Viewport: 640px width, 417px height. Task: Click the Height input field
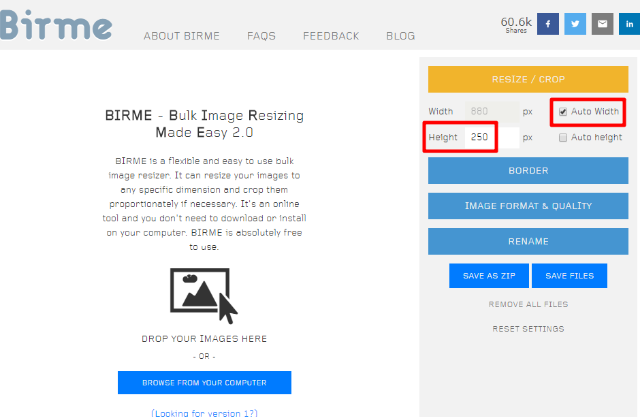(x=492, y=137)
